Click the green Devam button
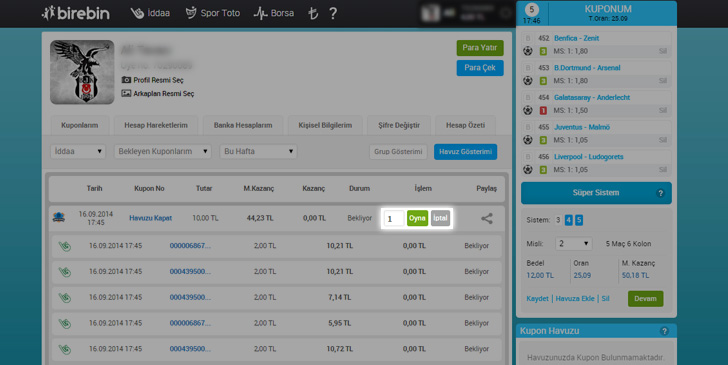Image resolution: width=728 pixels, height=365 pixels. click(645, 299)
